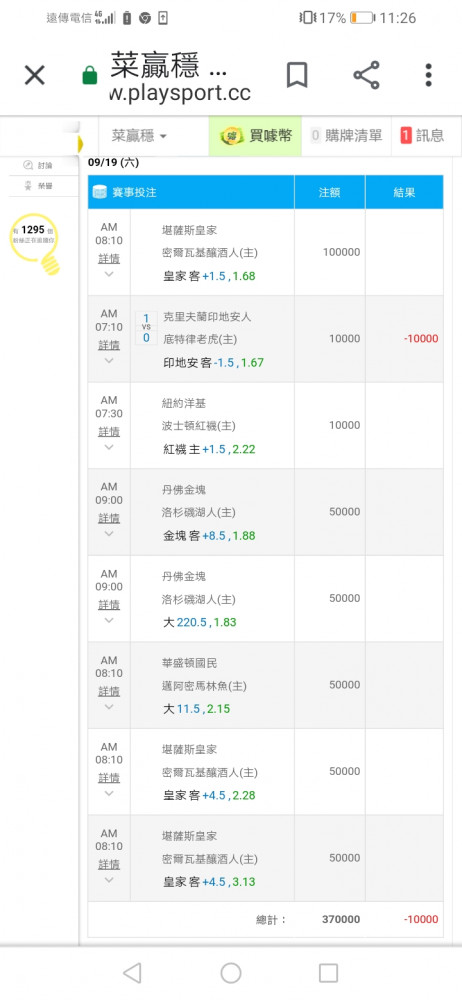Open 詳情 link for 金塊 客 +8.5 bet
The height and width of the screenshot is (1000, 462).
pos(108,518)
